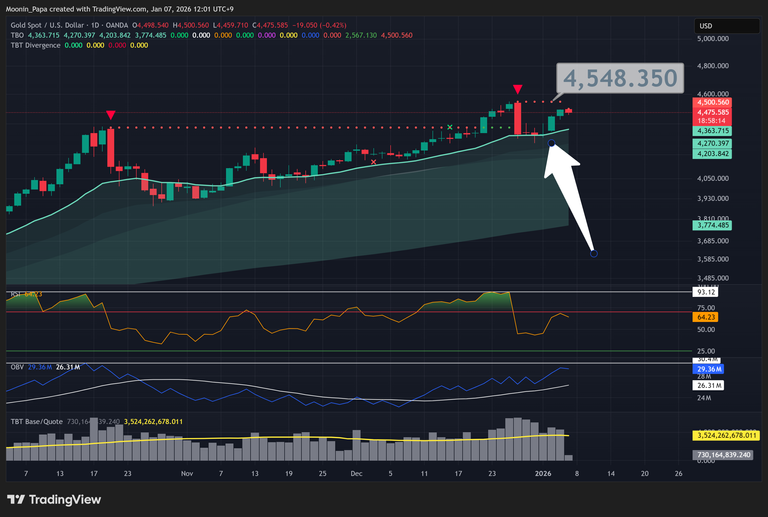Click the red X marker near early December

point(374,161)
